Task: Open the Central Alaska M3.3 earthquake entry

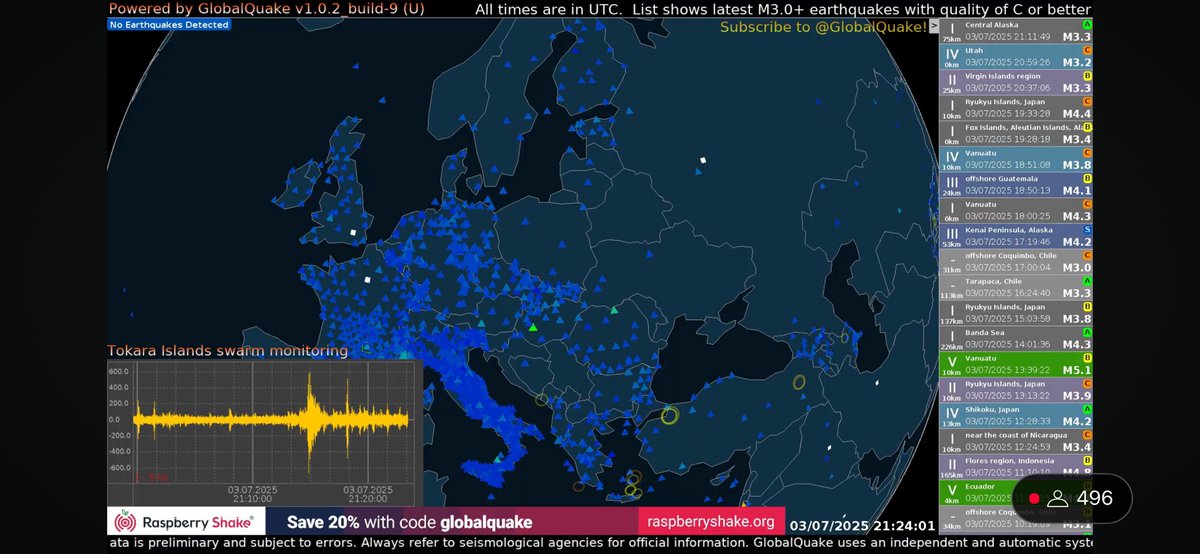Action: click(1016, 29)
